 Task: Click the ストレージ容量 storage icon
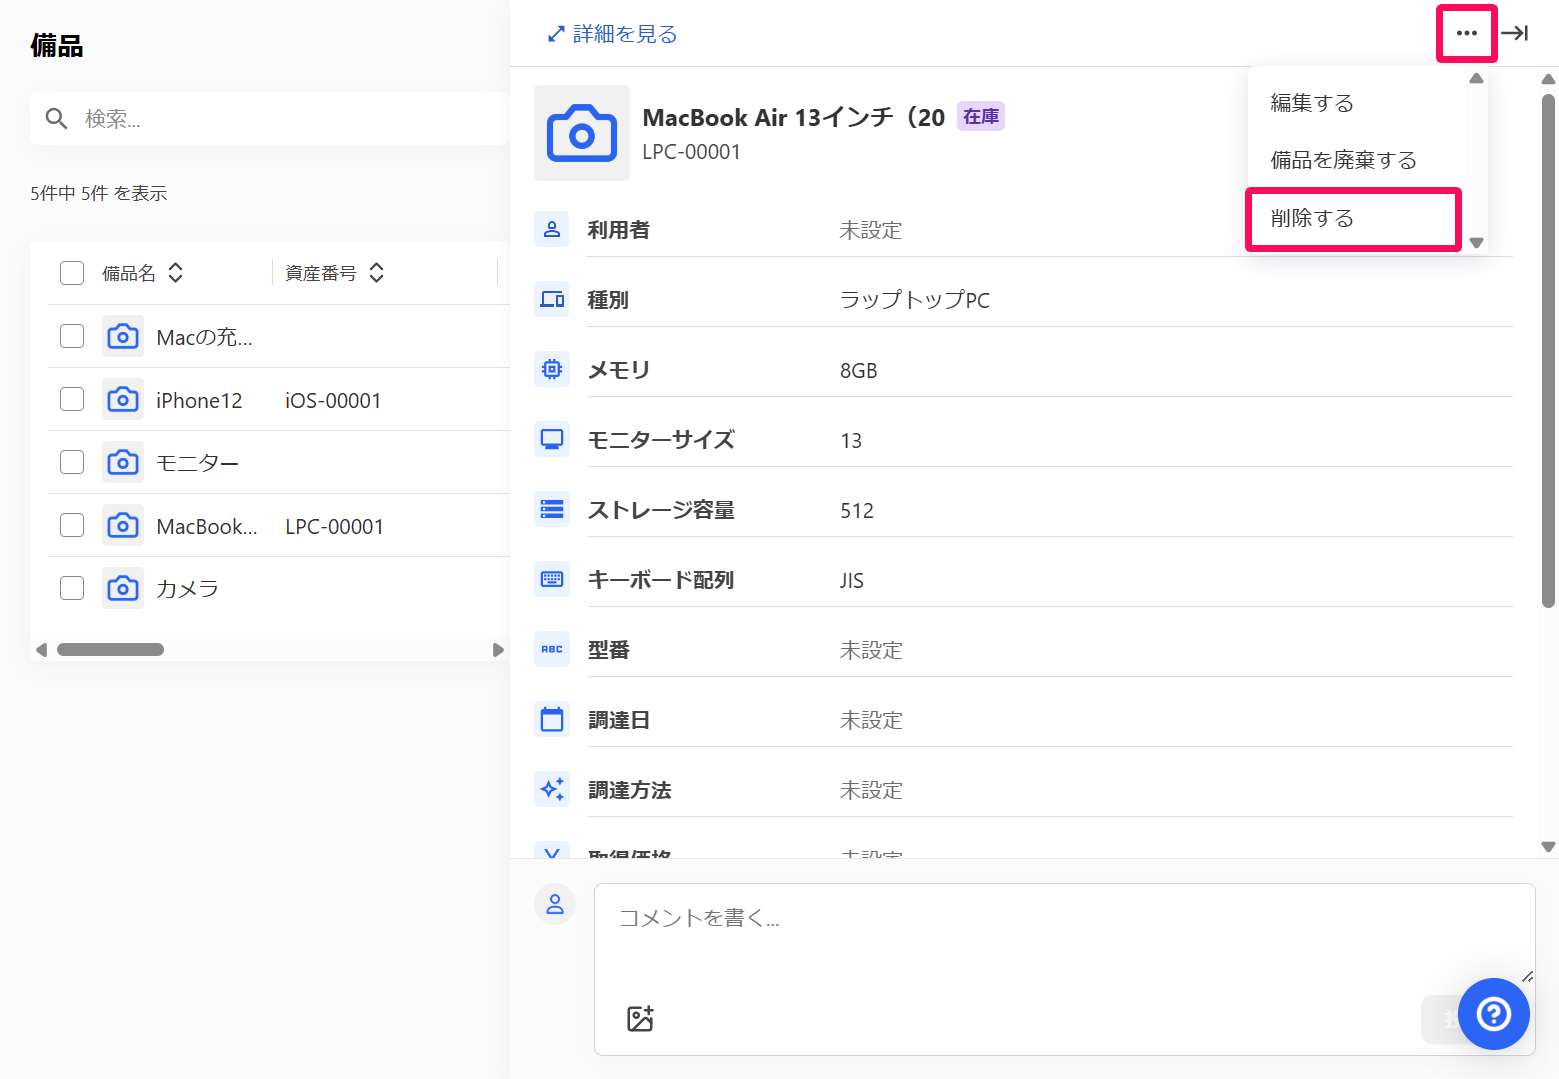coord(552,509)
